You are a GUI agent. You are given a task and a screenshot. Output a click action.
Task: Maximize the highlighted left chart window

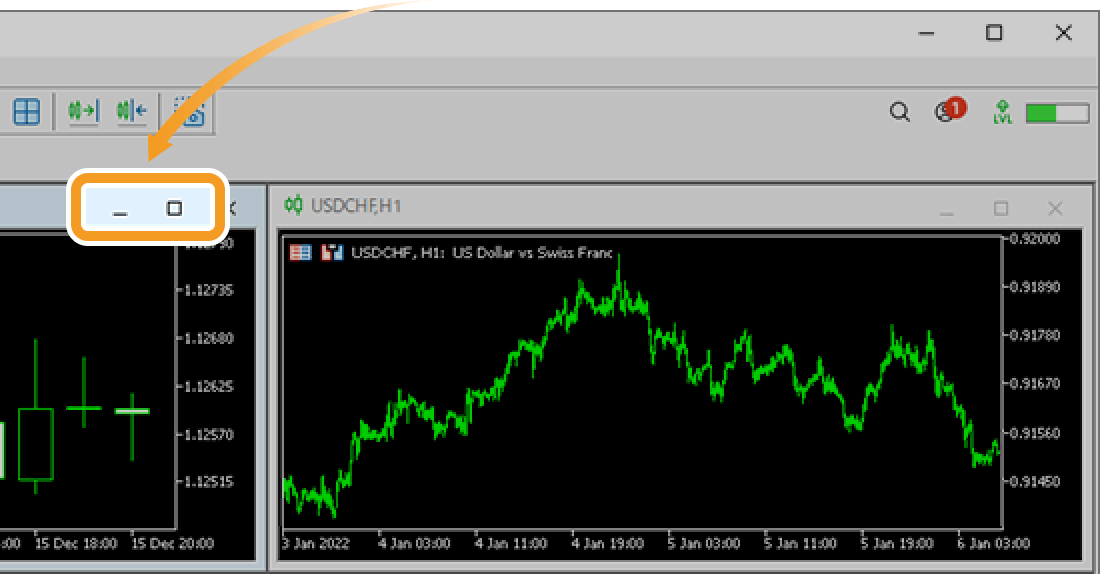(x=174, y=208)
